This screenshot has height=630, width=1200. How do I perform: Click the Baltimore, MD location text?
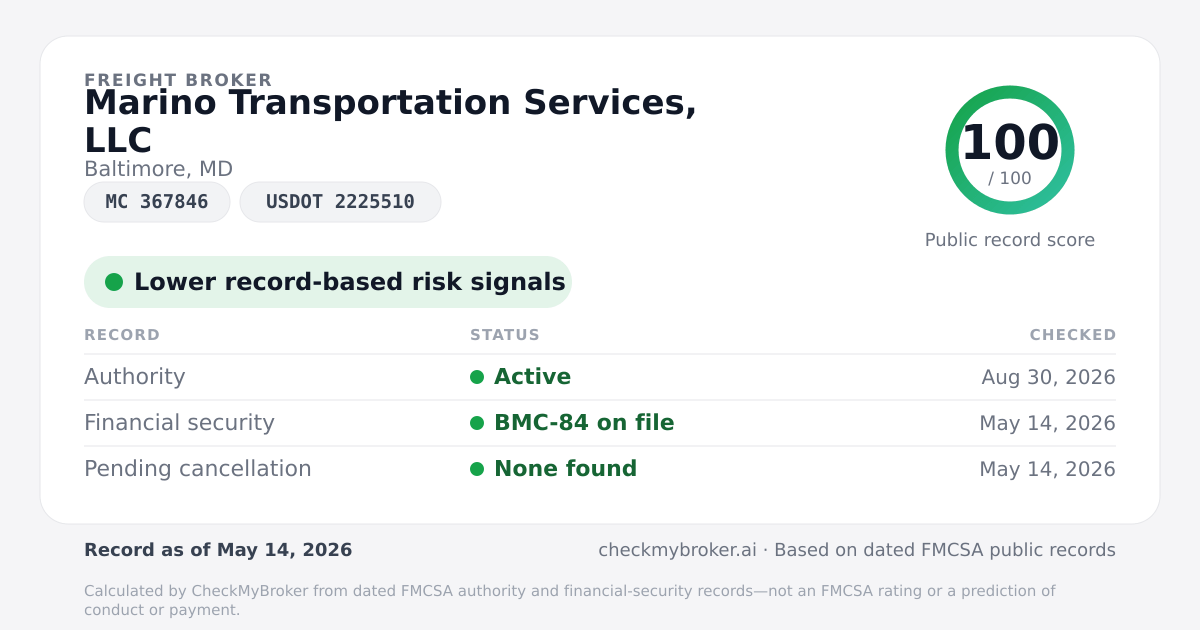pyautogui.click(x=158, y=169)
